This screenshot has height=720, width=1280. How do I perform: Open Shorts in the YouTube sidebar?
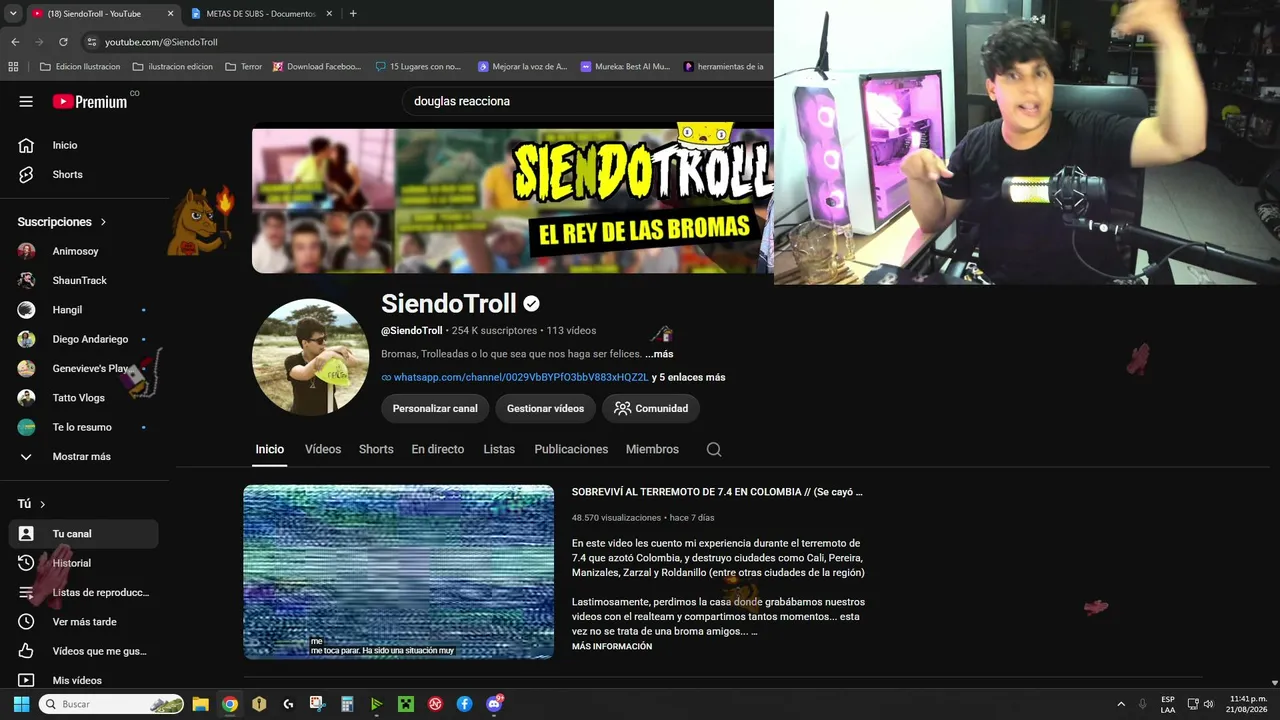[x=84, y=174]
